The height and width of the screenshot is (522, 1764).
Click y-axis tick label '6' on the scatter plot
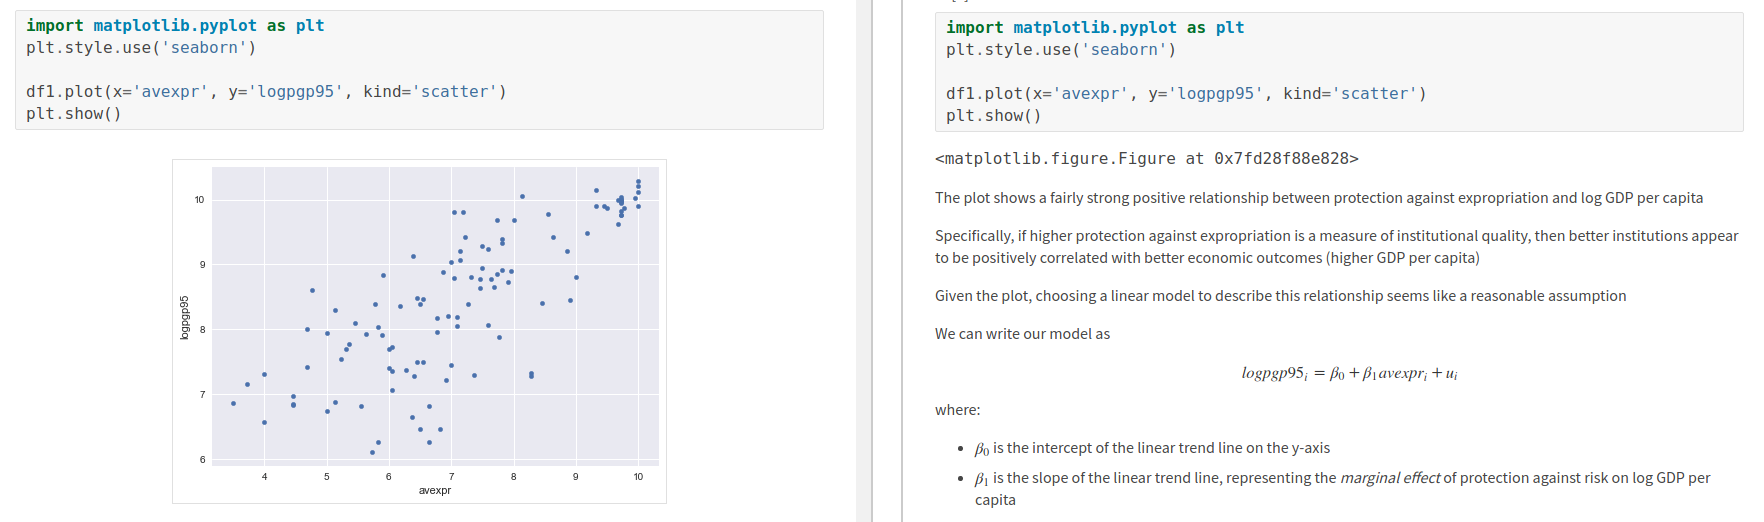pos(202,460)
